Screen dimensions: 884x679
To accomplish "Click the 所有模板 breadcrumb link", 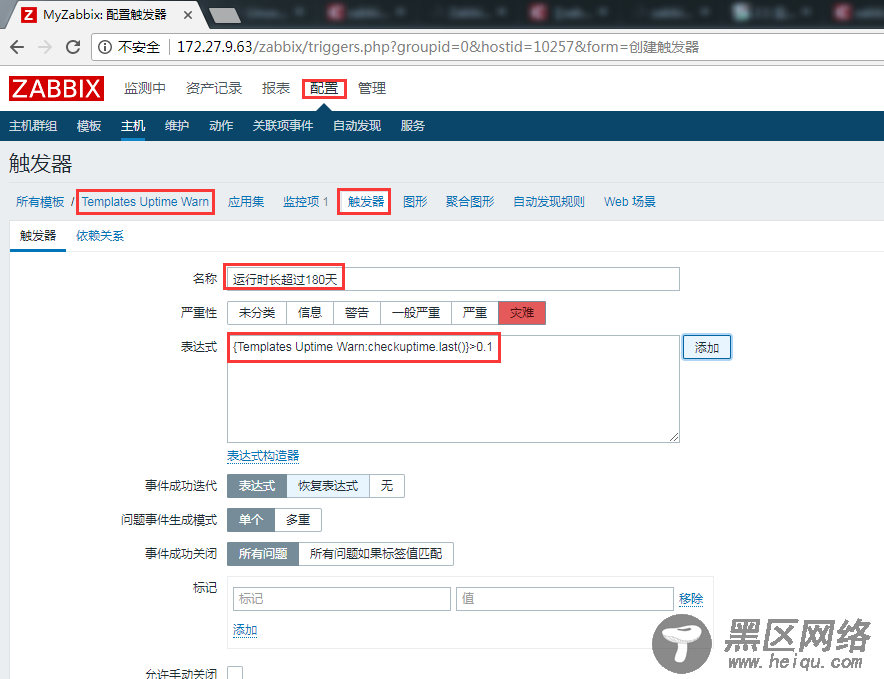I will click(40, 202).
